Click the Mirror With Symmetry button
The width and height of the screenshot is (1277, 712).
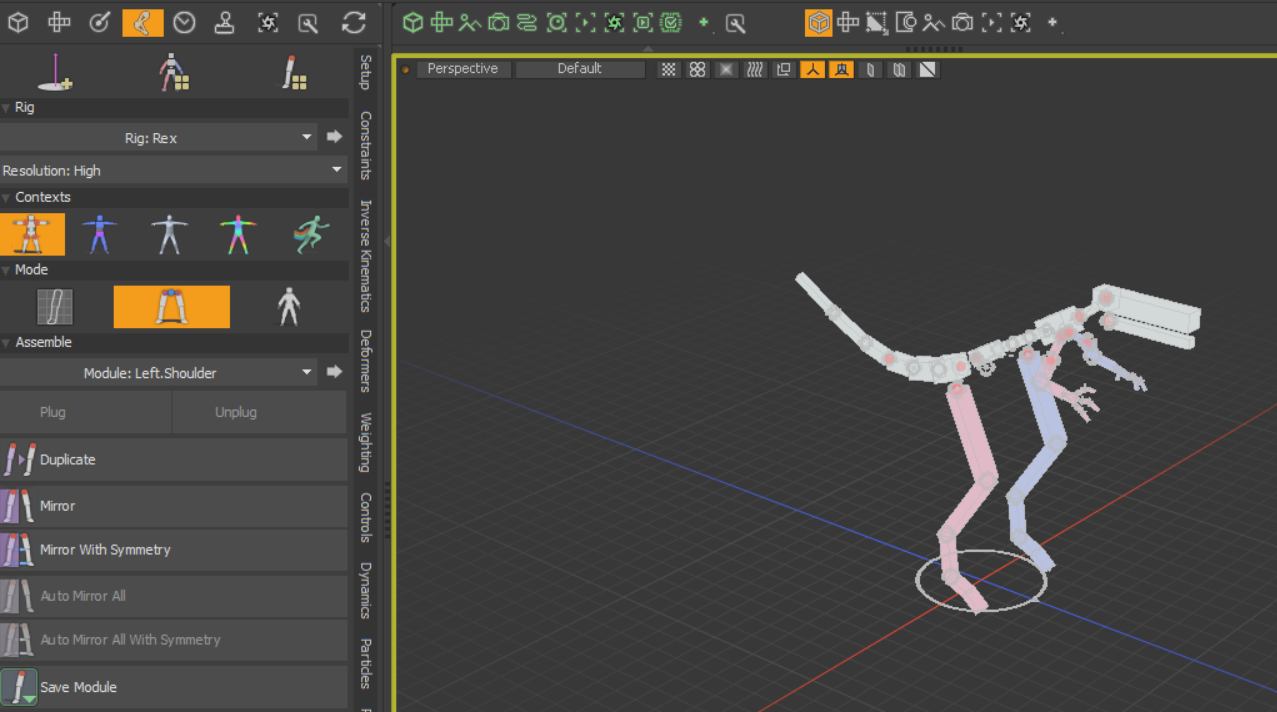pos(174,550)
